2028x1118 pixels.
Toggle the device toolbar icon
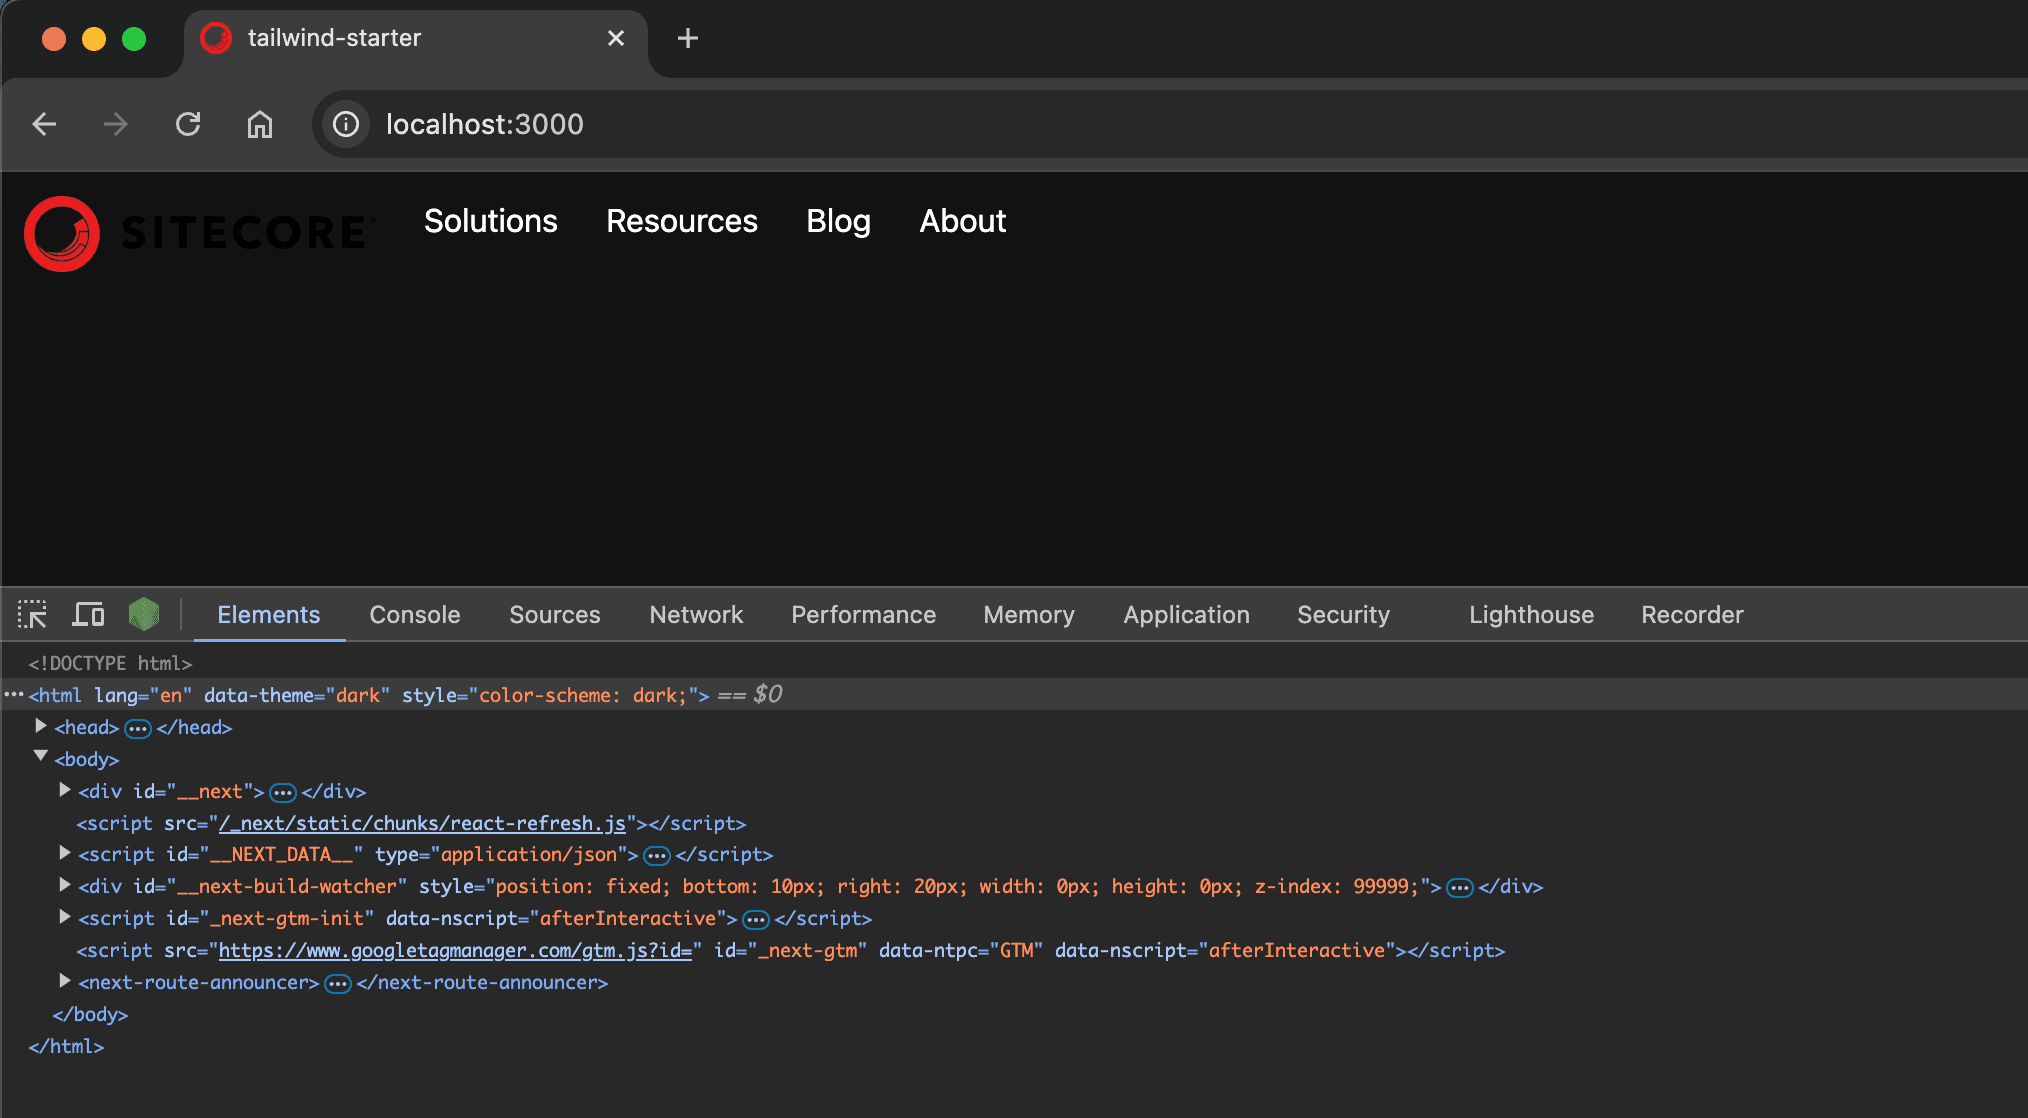click(88, 614)
